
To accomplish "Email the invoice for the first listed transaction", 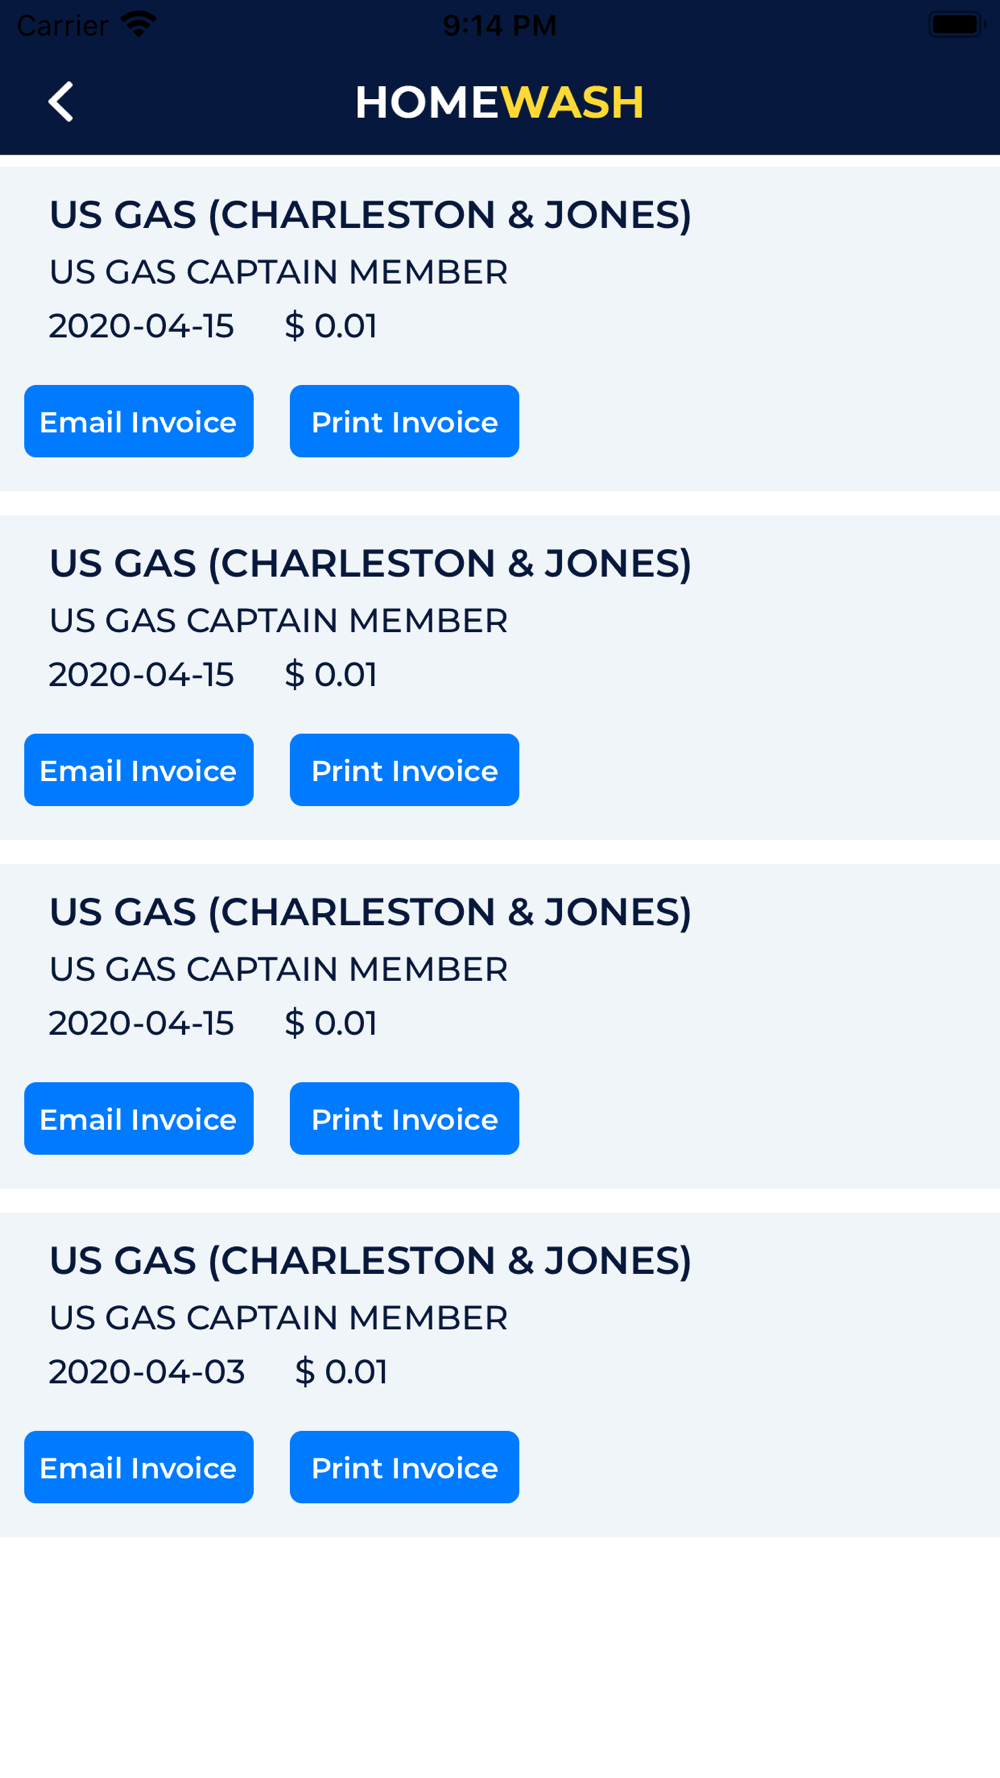I will (139, 421).
